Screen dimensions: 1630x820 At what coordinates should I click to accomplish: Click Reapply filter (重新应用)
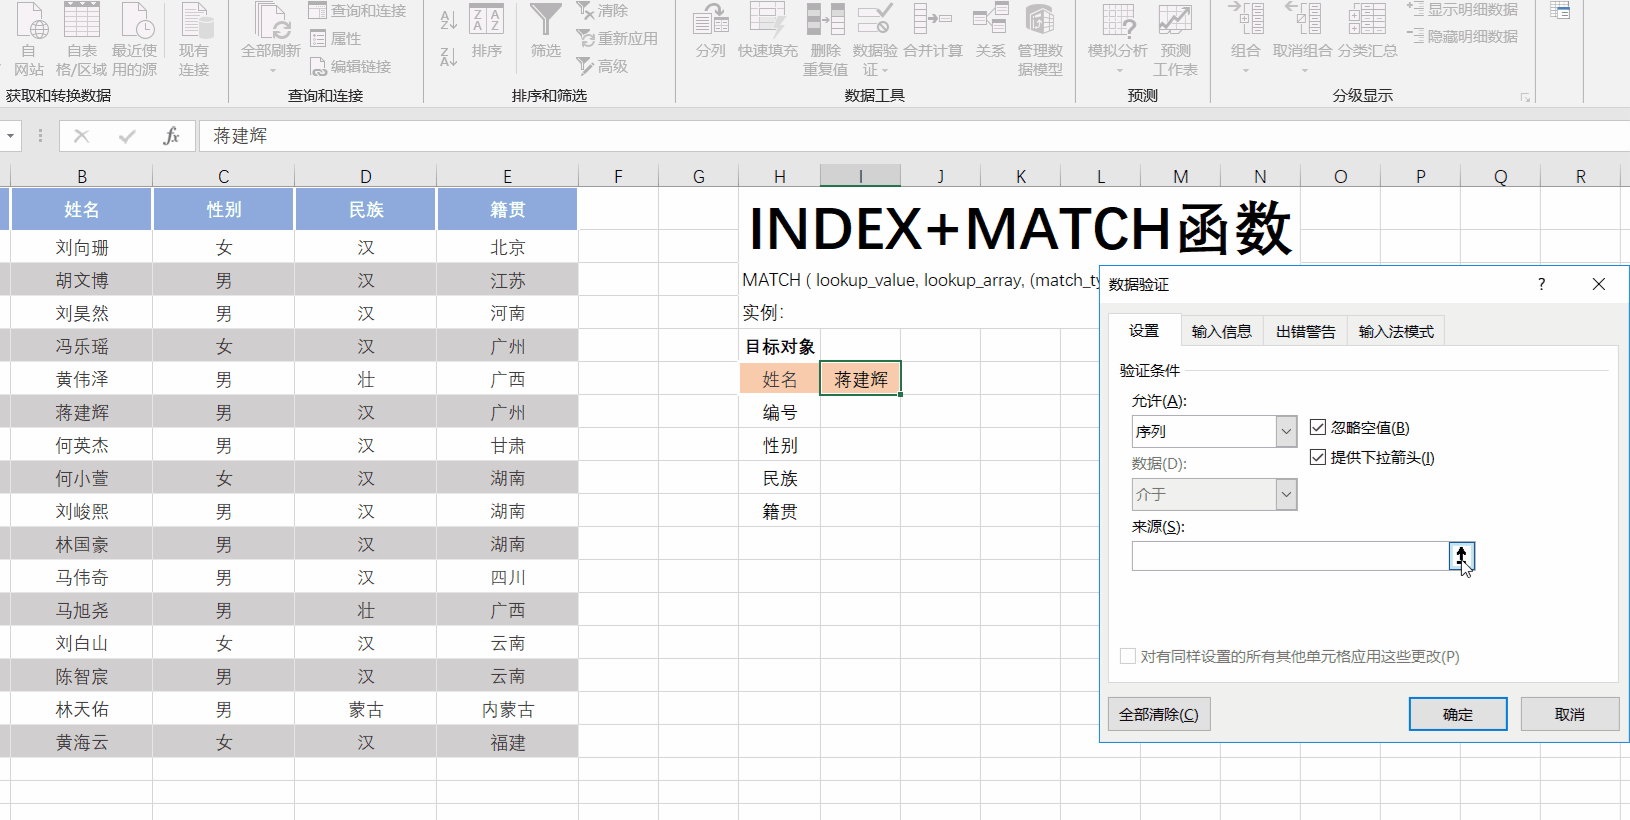617,39
